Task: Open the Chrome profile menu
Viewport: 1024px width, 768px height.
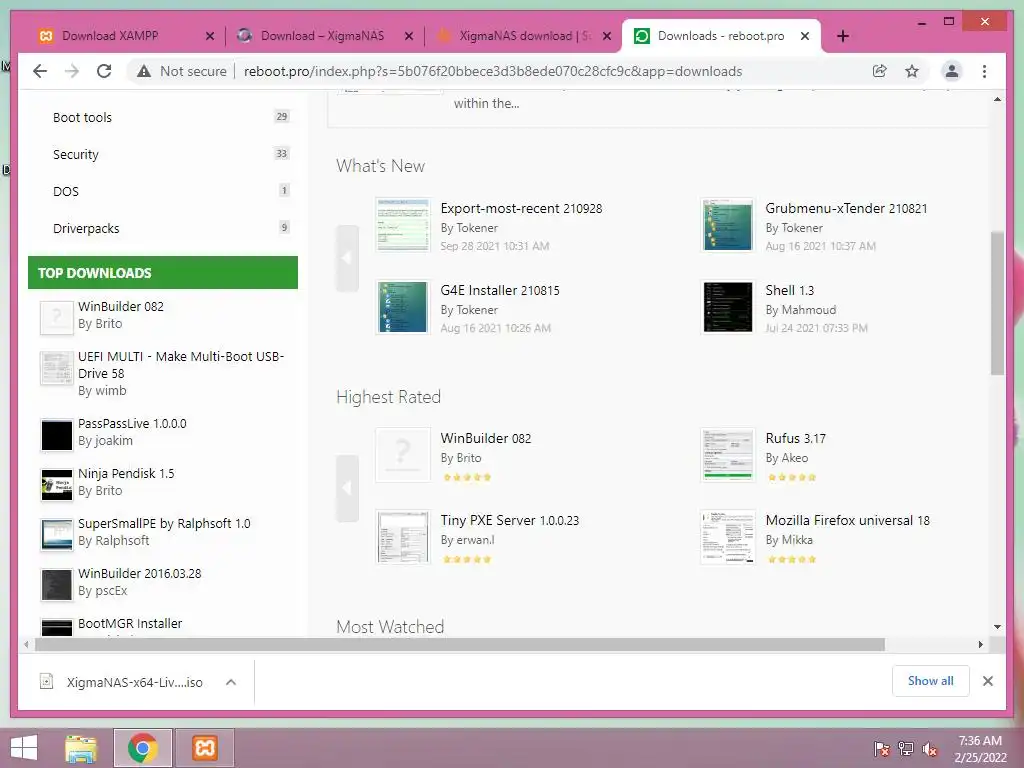Action: point(952,71)
